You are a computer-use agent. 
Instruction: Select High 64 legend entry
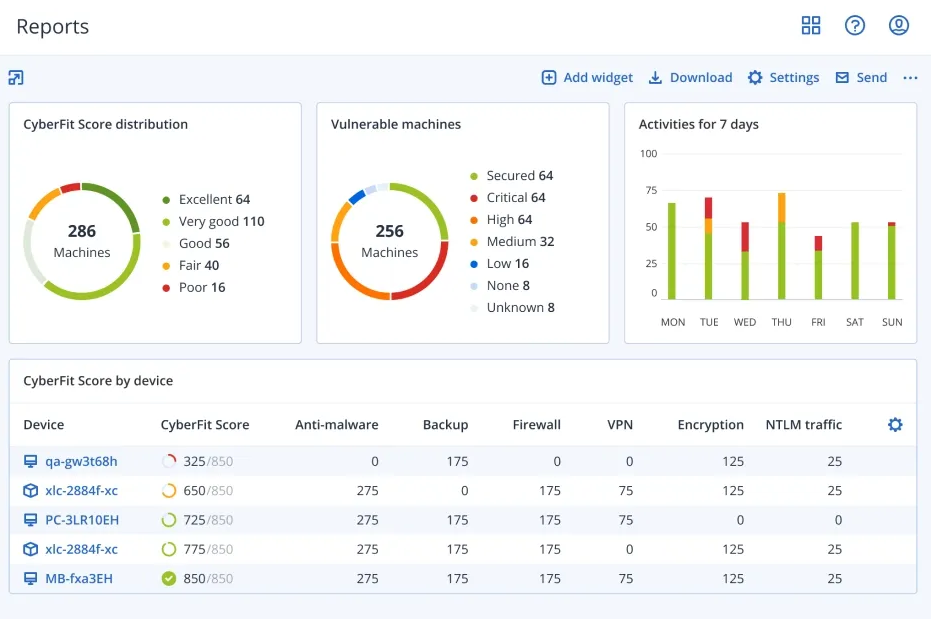click(x=501, y=220)
